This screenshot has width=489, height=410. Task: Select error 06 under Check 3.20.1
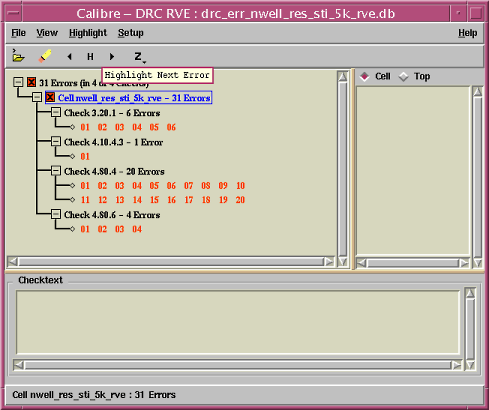tap(171, 127)
